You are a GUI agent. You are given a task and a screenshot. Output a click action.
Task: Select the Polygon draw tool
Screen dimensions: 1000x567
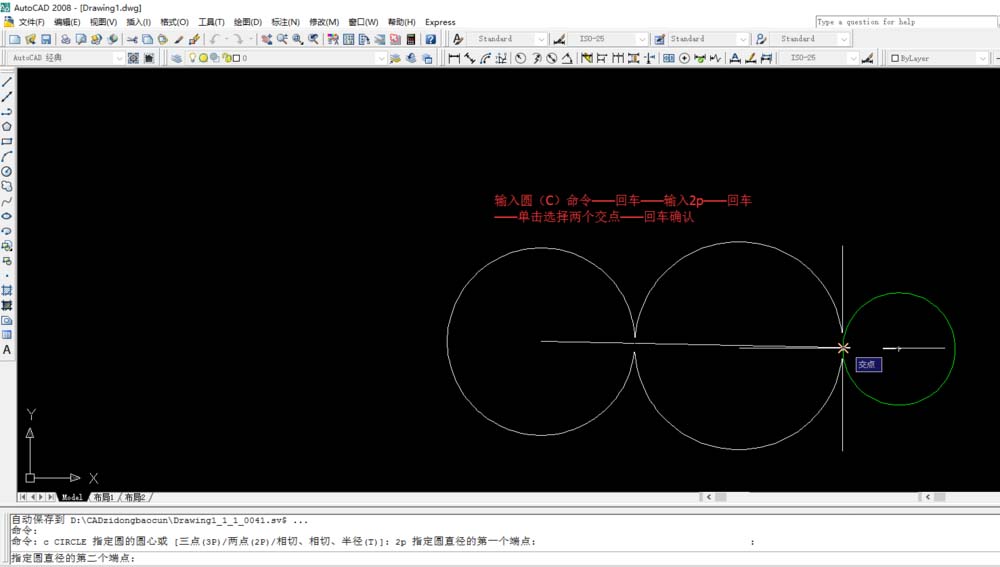click(x=7, y=126)
